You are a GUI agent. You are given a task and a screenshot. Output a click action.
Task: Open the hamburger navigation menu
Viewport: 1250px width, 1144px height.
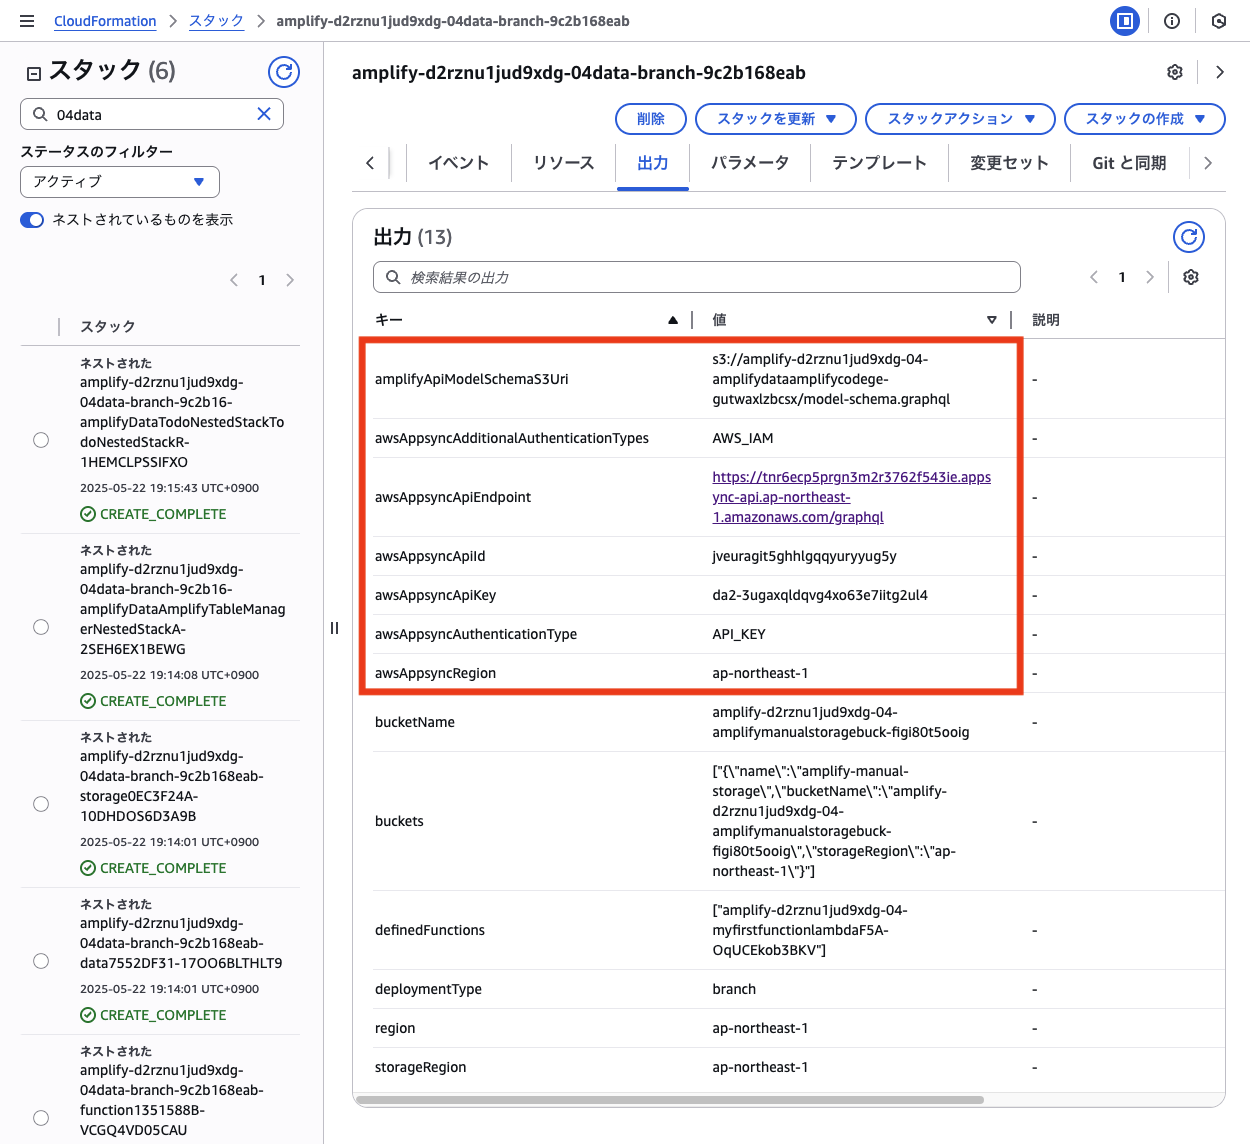point(27,21)
